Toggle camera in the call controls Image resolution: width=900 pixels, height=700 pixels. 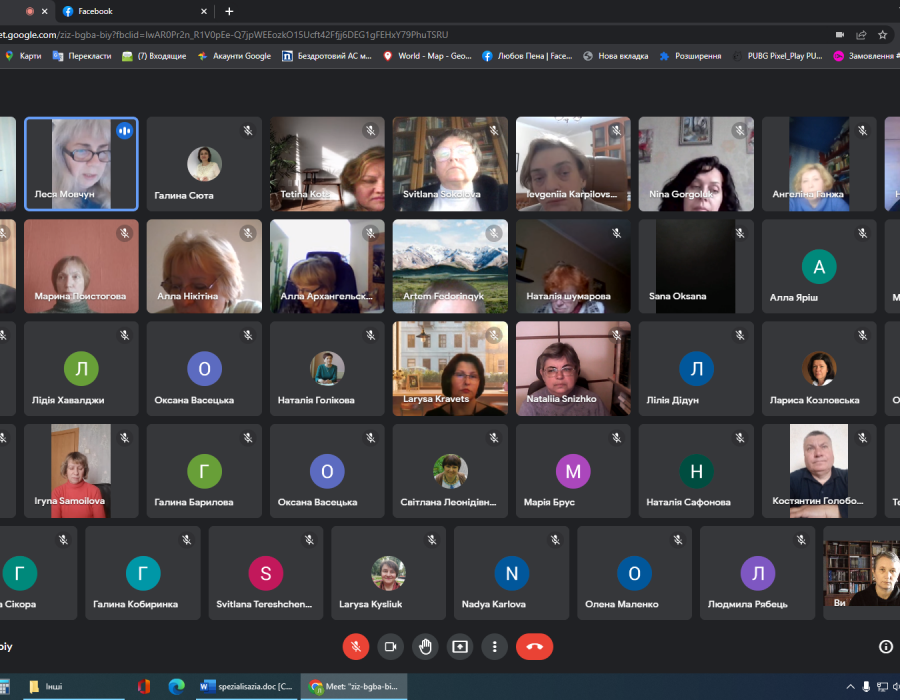point(390,646)
